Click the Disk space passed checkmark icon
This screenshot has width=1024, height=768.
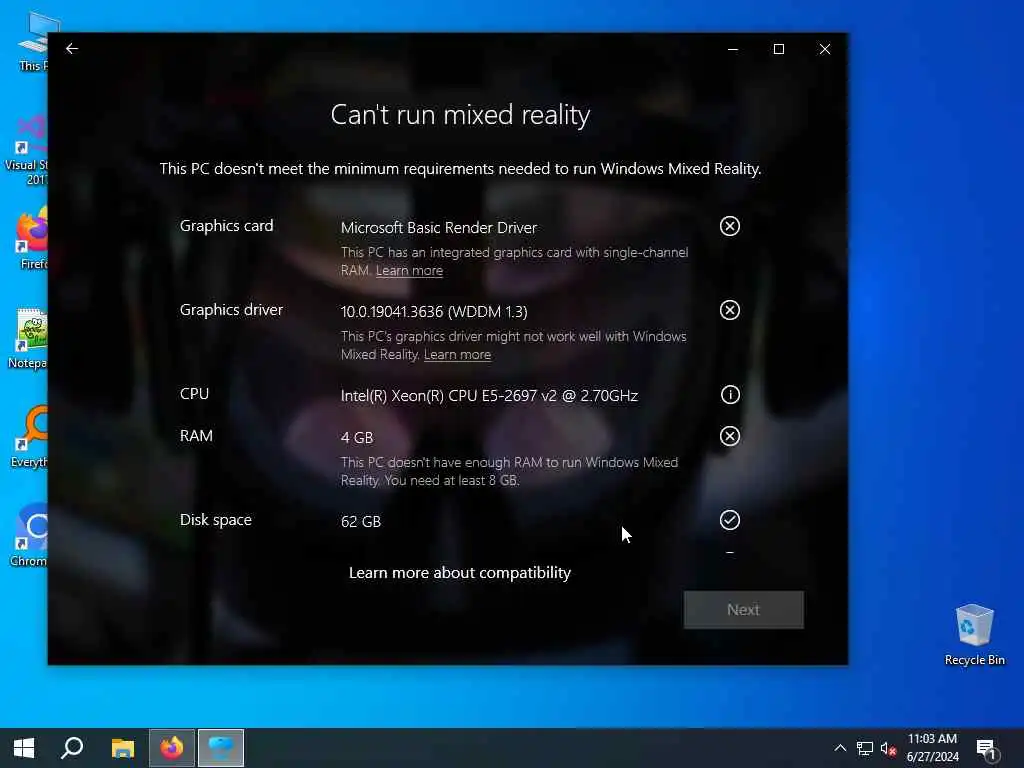point(729,520)
